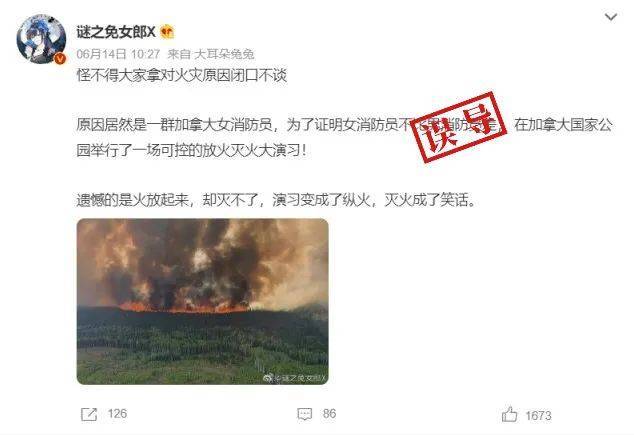Click the repost count 126
Screen dimensions: 634x435
click(x=117, y=414)
